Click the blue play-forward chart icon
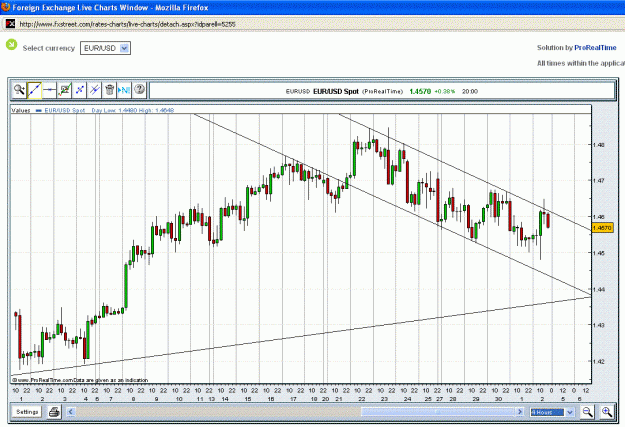 [x=124, y=90]
